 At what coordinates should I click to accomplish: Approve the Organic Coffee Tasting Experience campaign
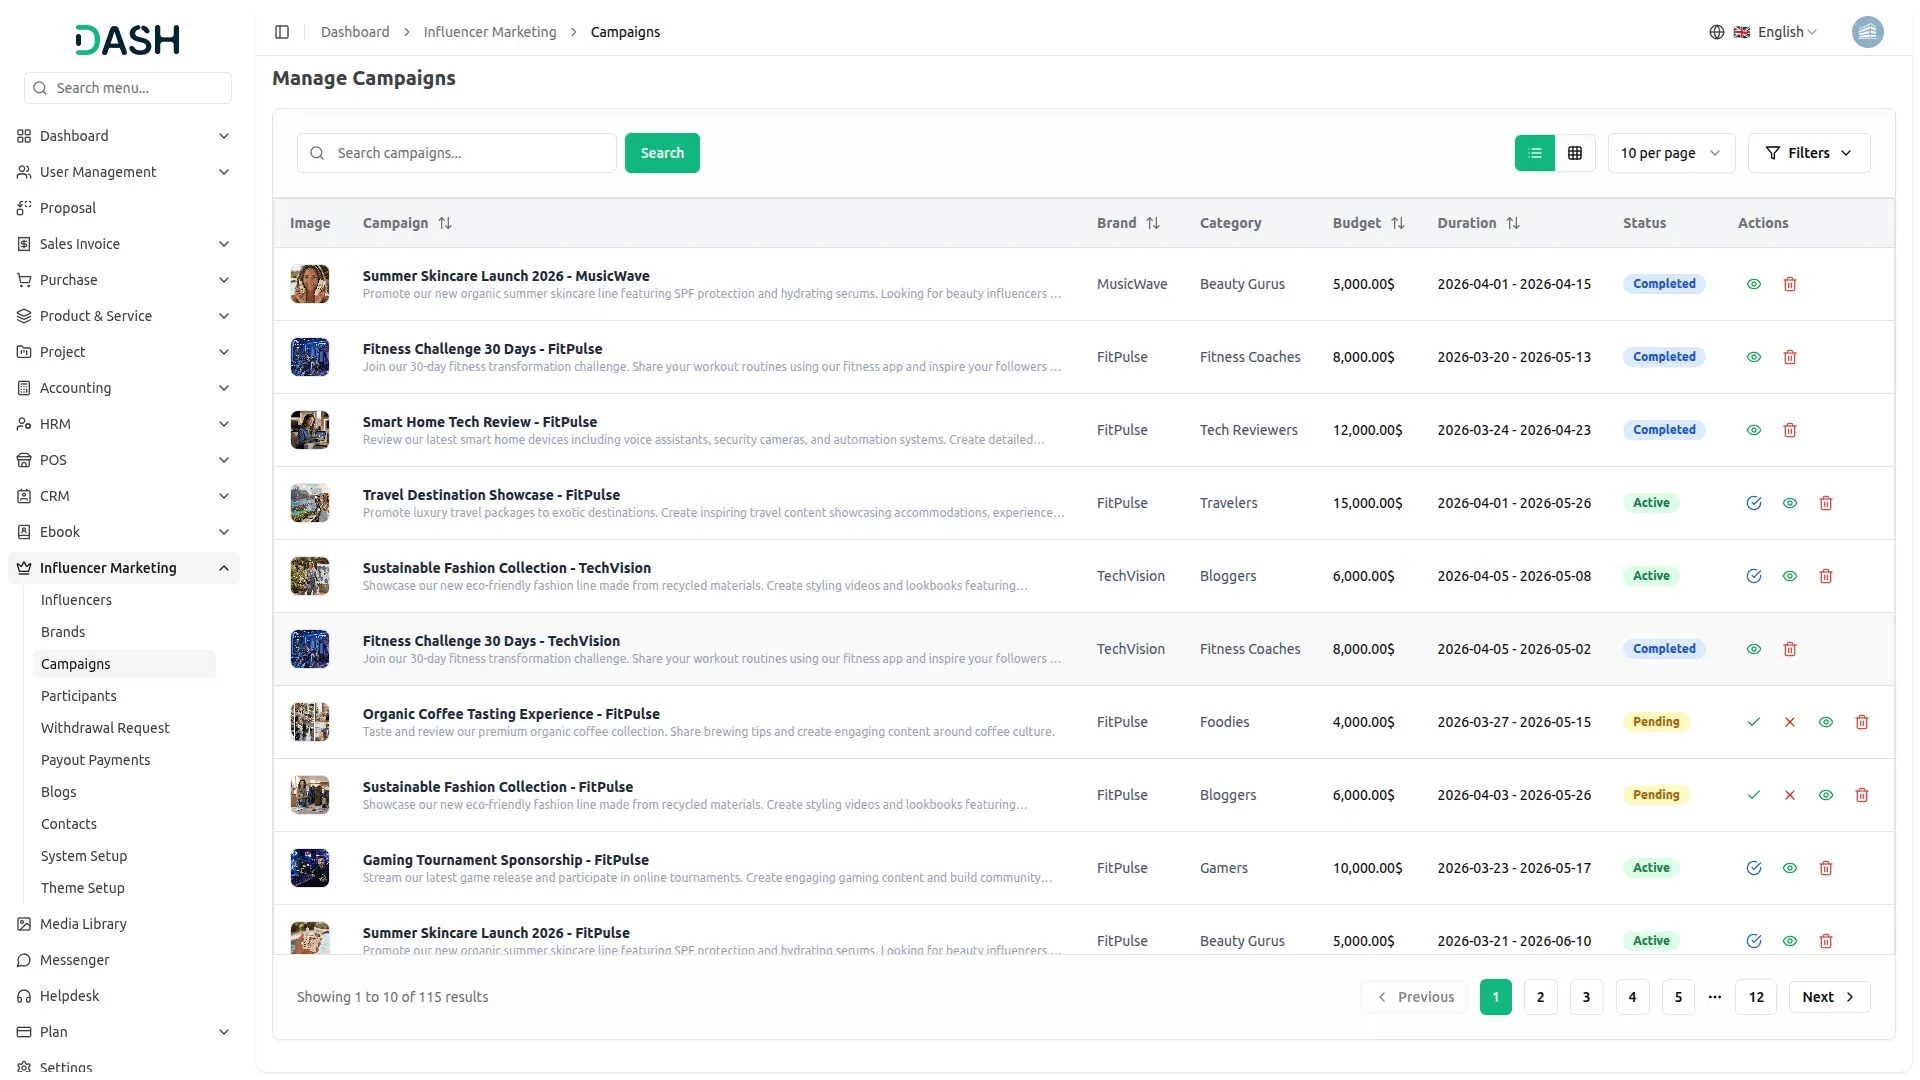coord(1753,722)
